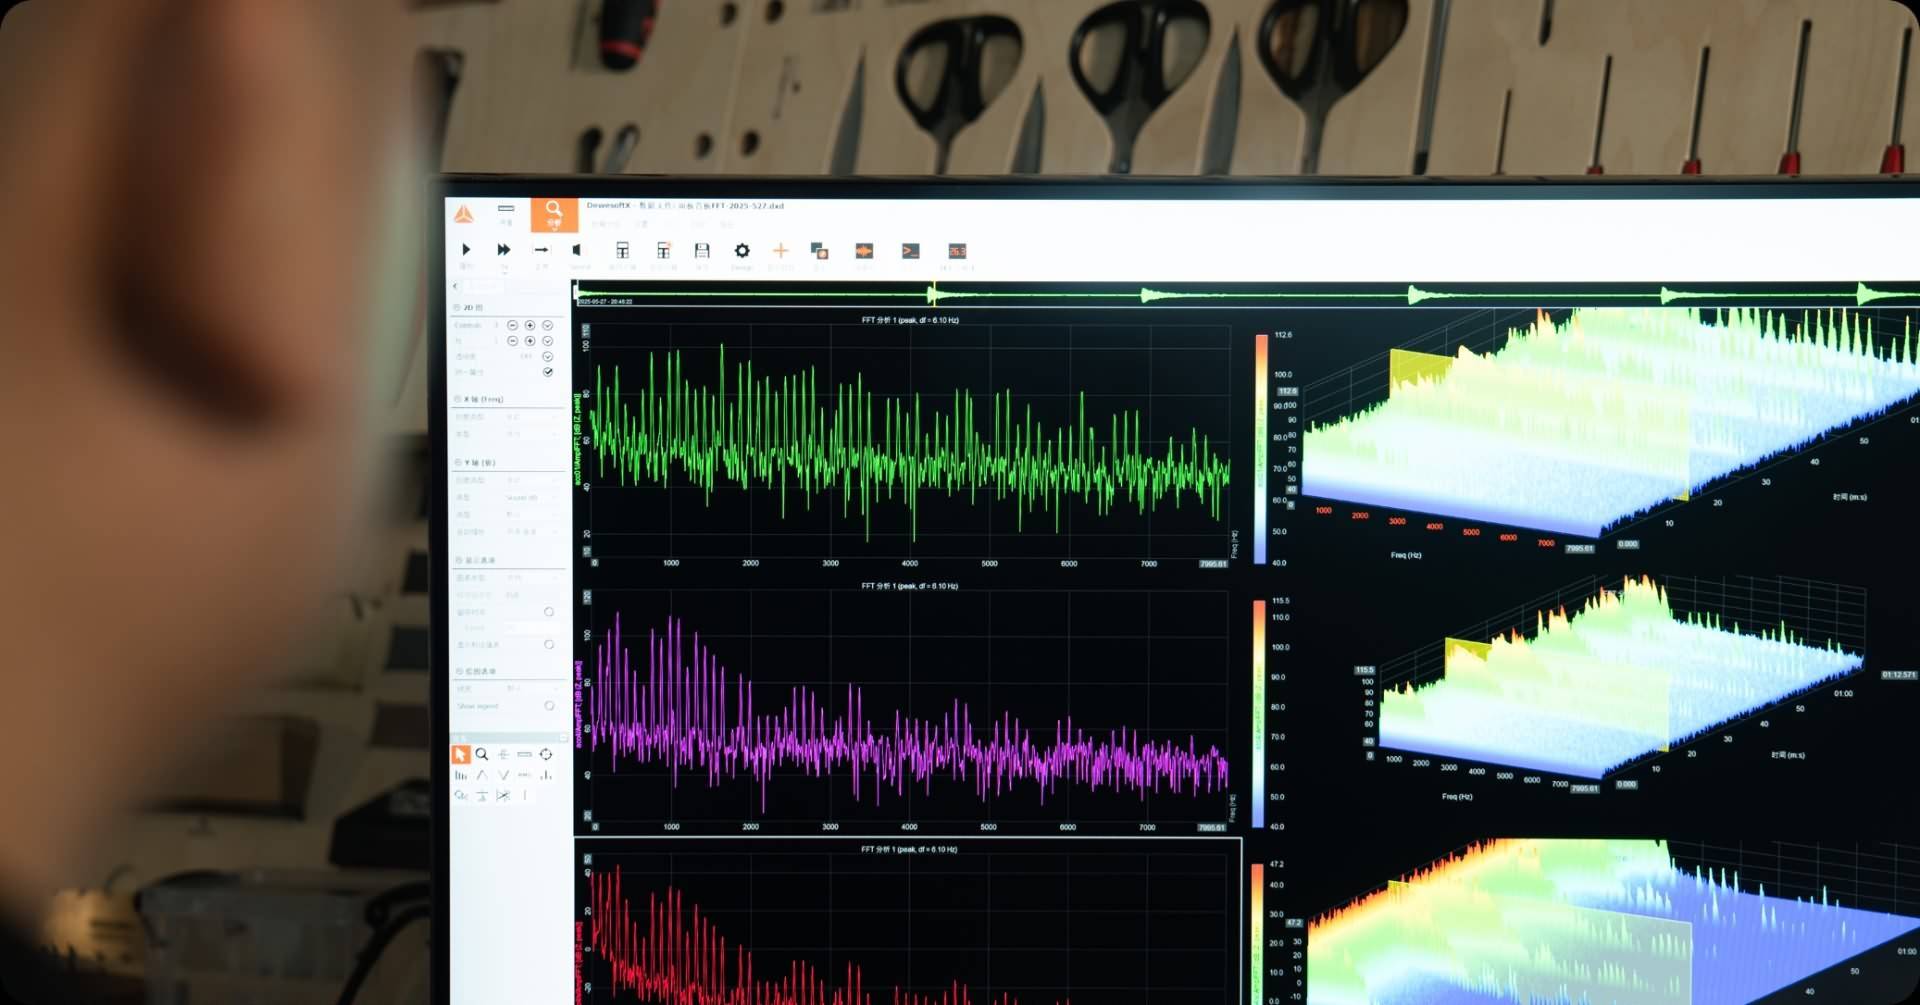
Task: Click the floppy disk save icon
Action: 702,251
